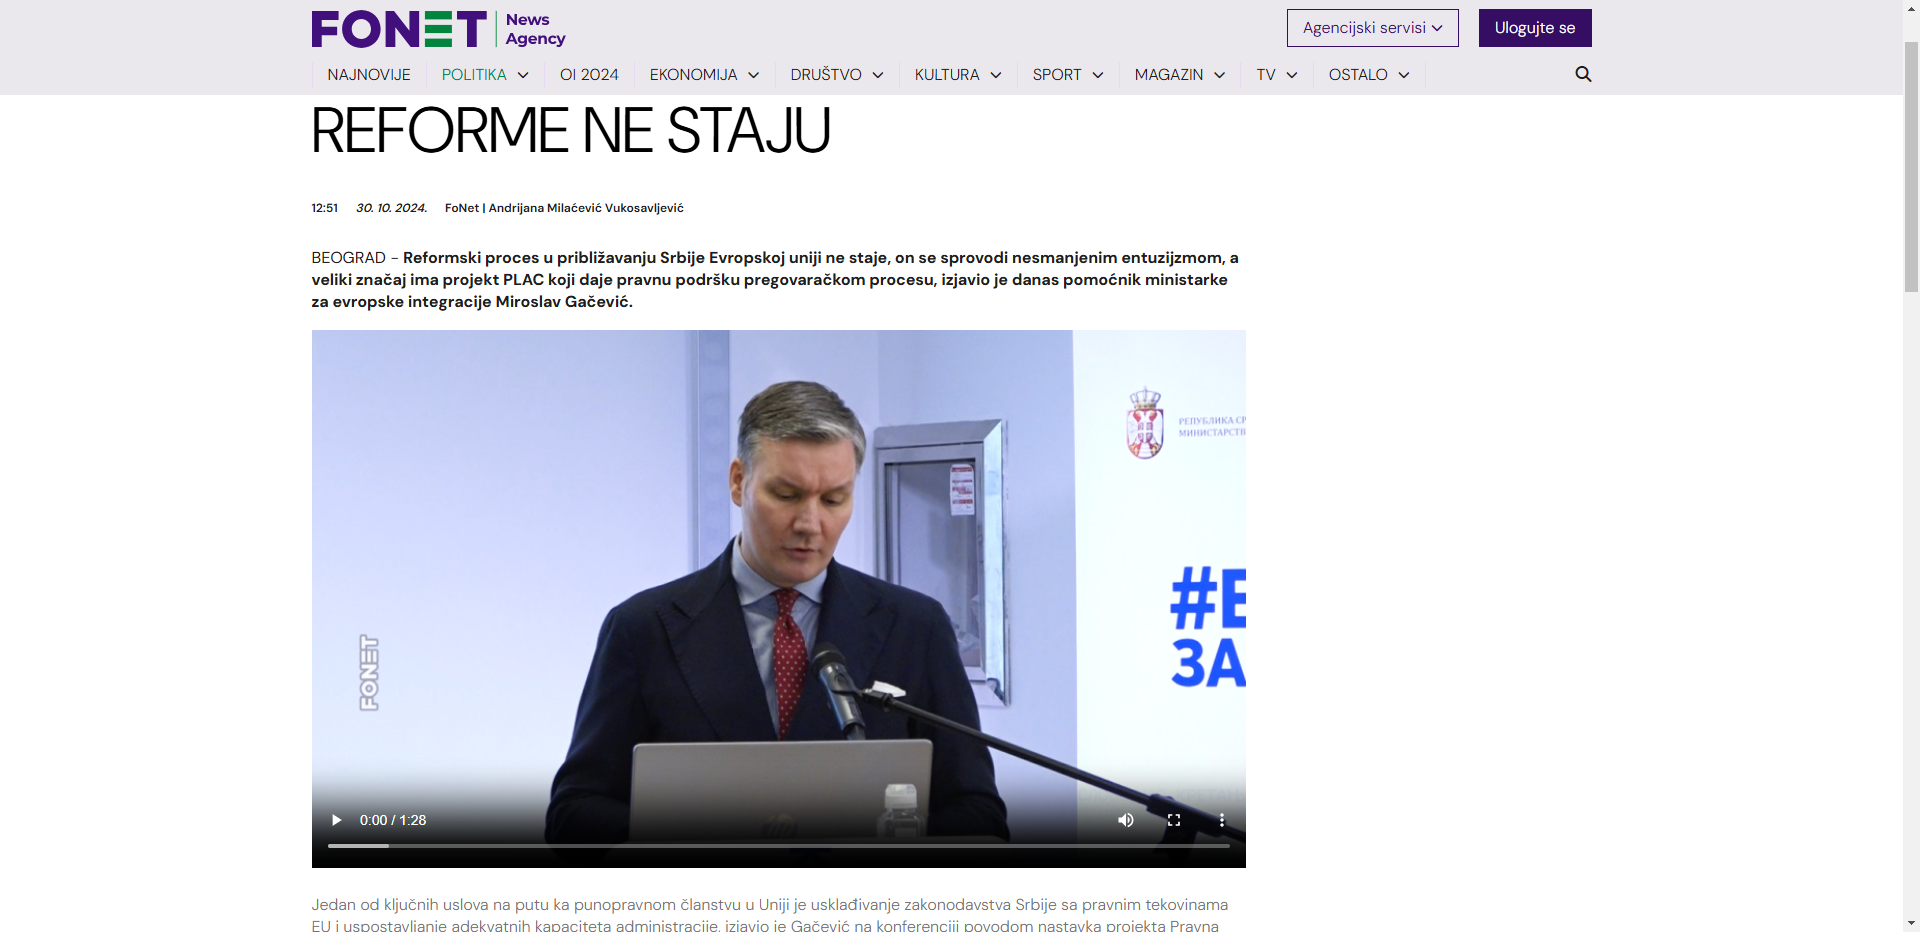Open video more options menu
Image resolution: width=1920 pixels, height=932 pixels.
coord(1221,820)
